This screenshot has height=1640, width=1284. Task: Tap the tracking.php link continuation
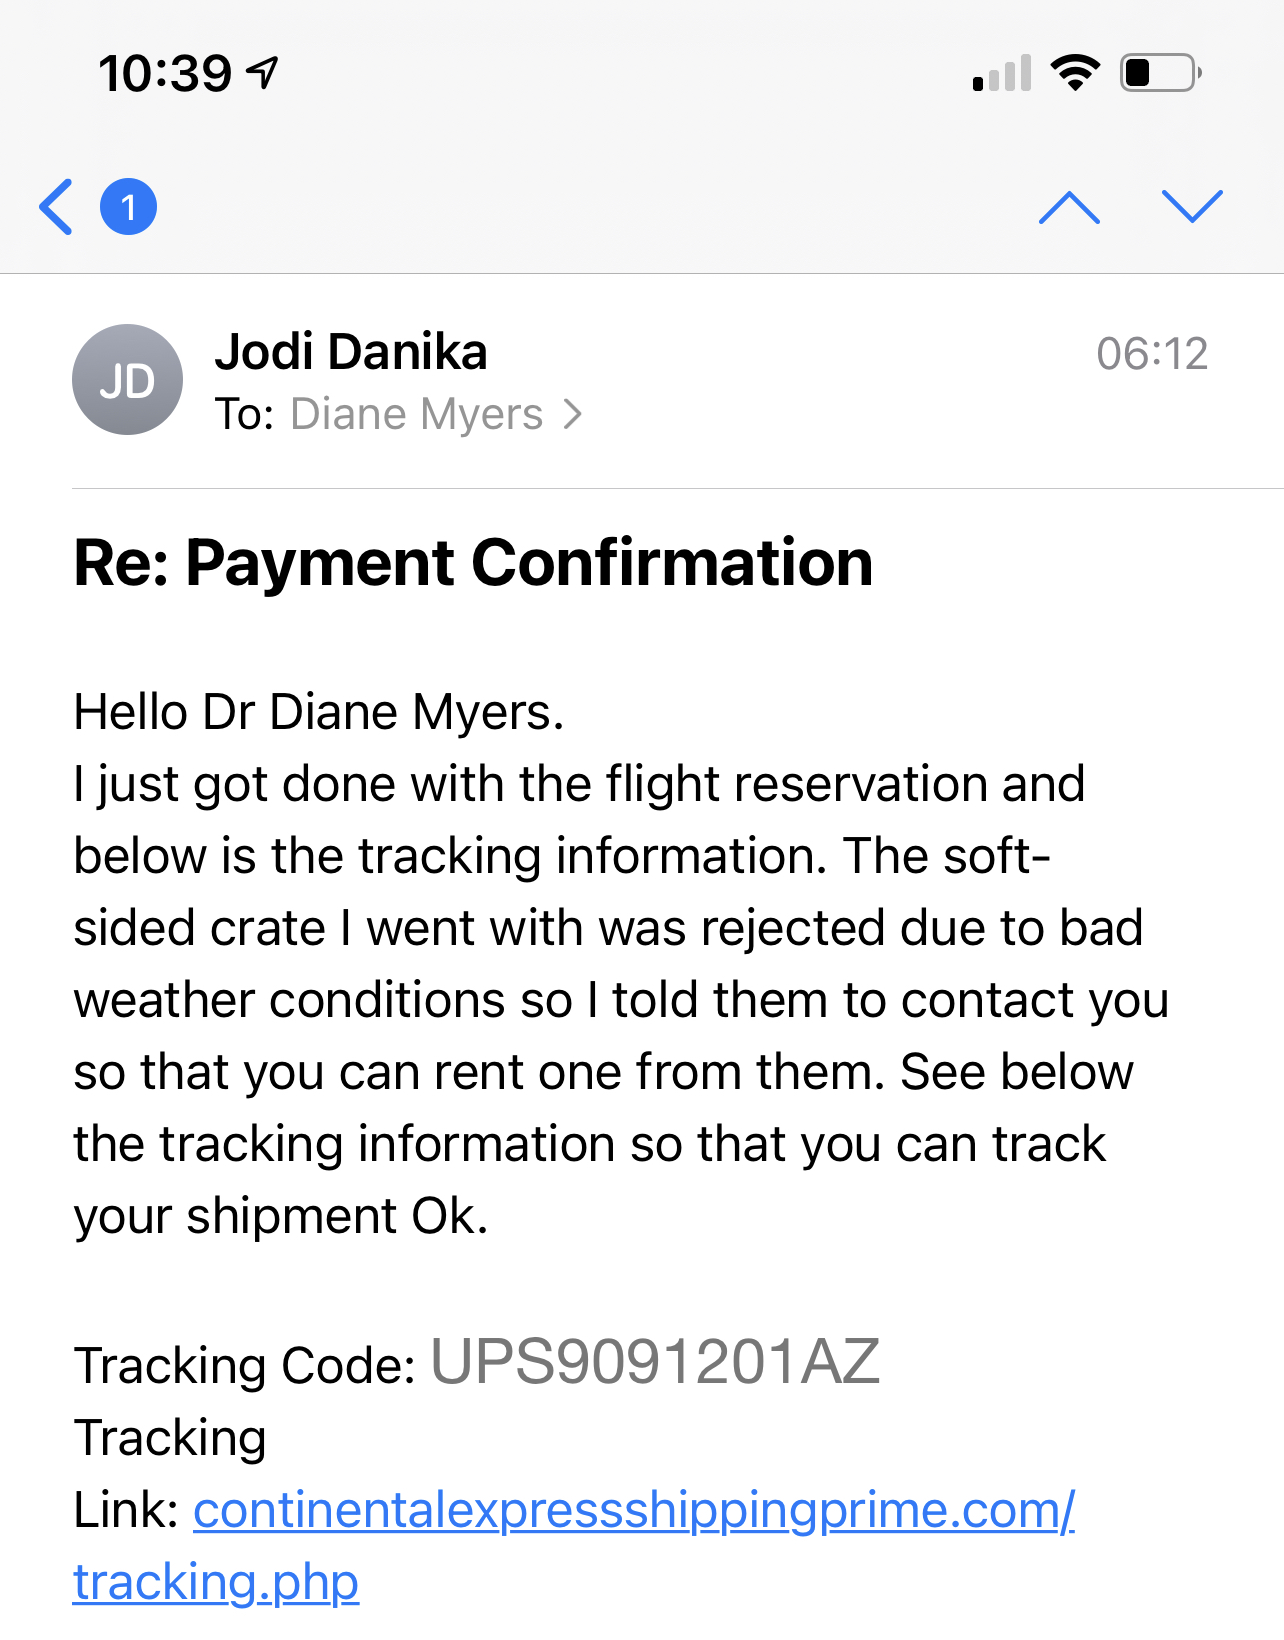click(216, 1583)
